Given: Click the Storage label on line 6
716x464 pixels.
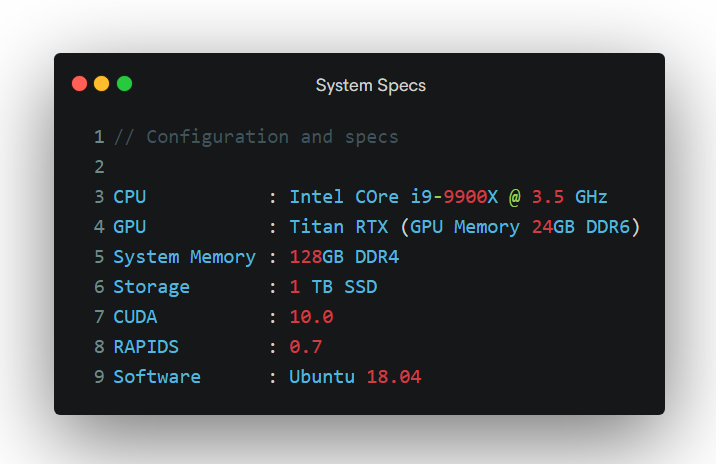Looking at the screenshot, I should click(x=151, y=287).
